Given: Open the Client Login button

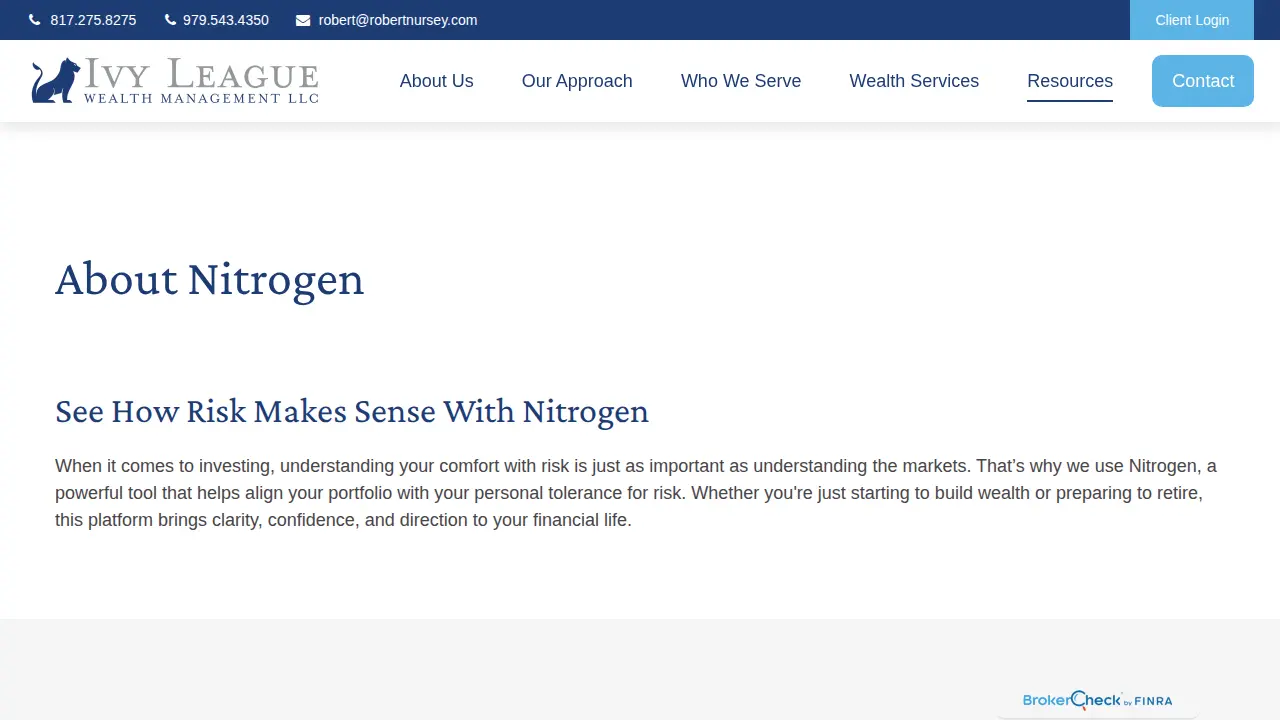Looking at the screenshot, I should 1192,20.
